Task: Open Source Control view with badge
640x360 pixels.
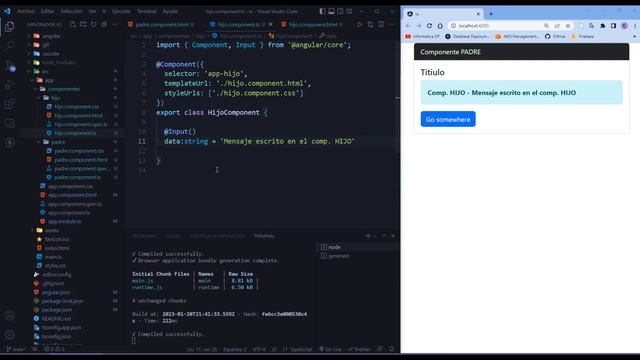Action: coord(10,66)
